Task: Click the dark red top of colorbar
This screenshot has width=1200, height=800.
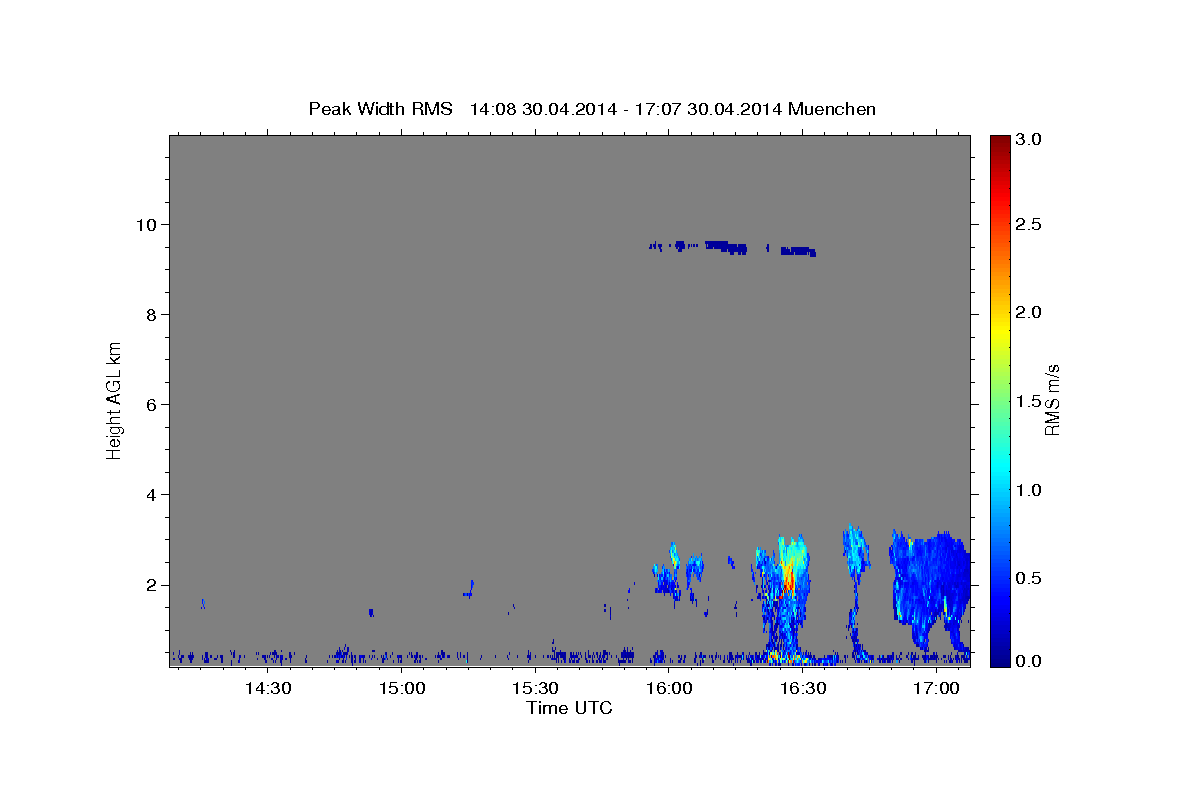Action: coord(999,145)
